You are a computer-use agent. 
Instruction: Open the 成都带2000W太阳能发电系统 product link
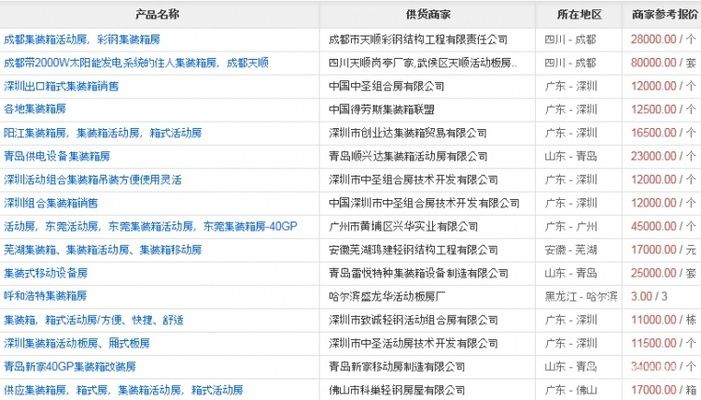coord(136,63)
